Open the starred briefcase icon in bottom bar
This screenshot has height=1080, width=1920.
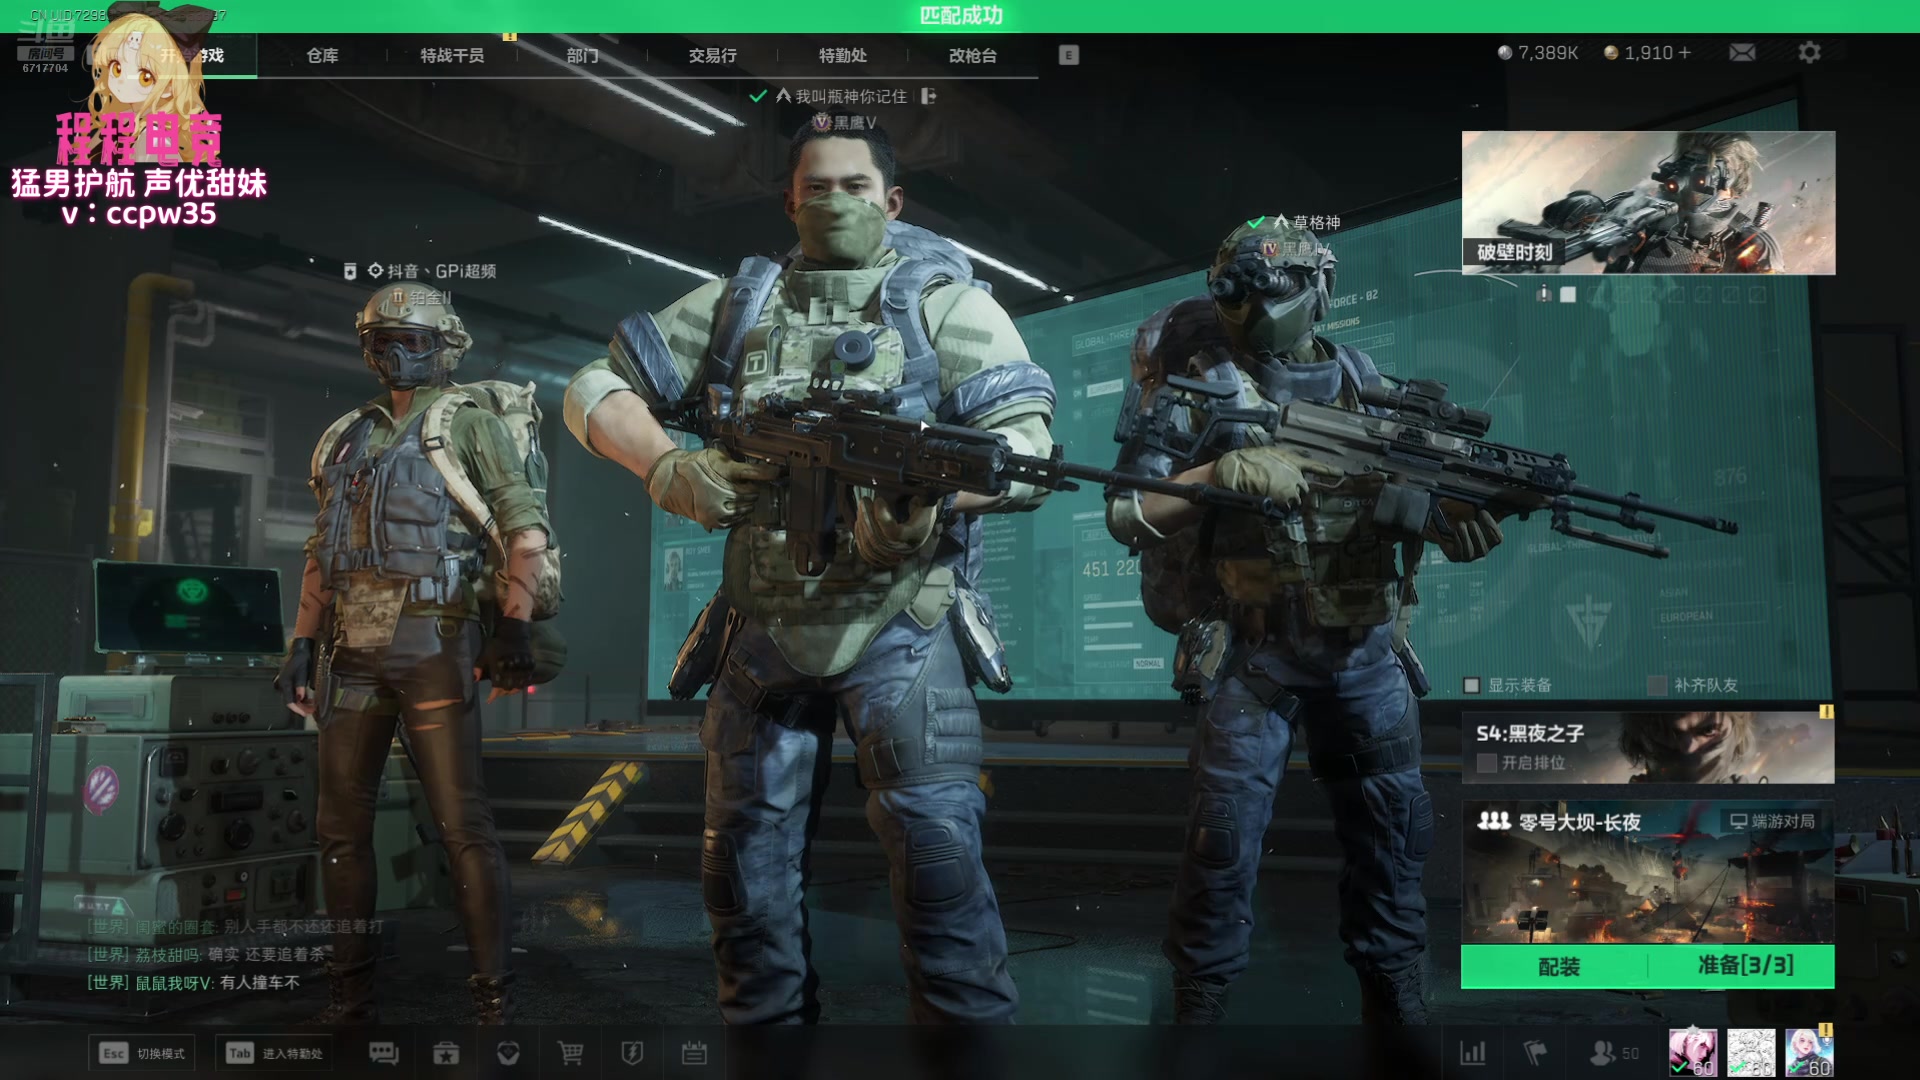click(446, 1053)
